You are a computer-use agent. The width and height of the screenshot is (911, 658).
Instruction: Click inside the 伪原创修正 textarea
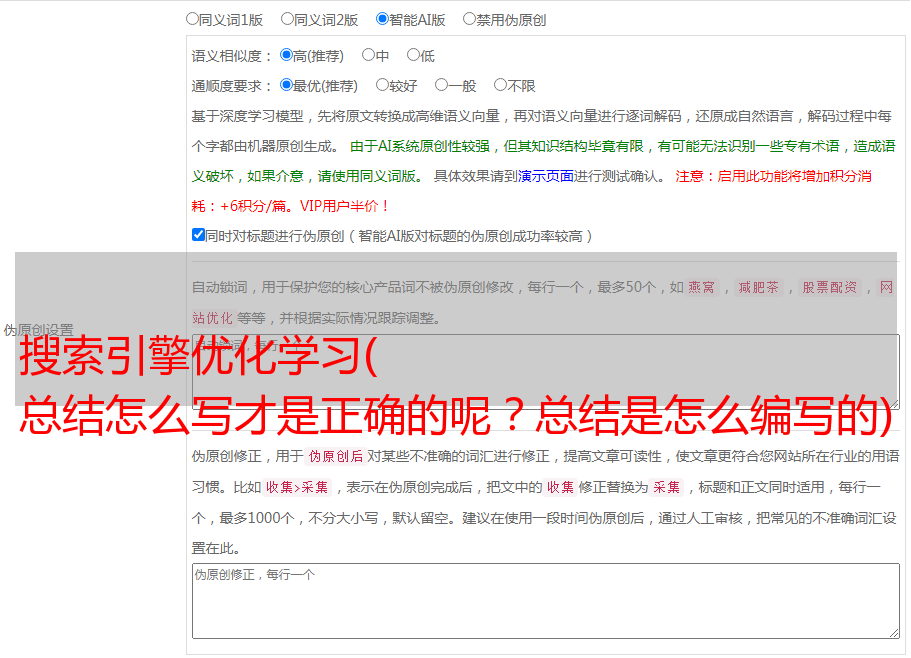coord(546,601)
